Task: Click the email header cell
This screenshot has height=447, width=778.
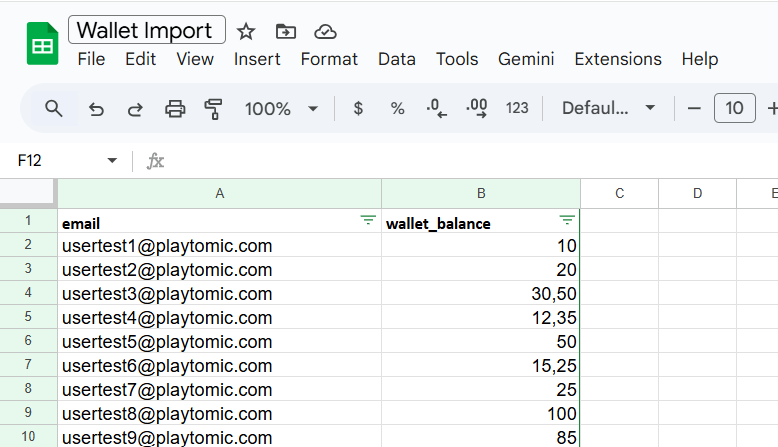Action: point(219,221)
